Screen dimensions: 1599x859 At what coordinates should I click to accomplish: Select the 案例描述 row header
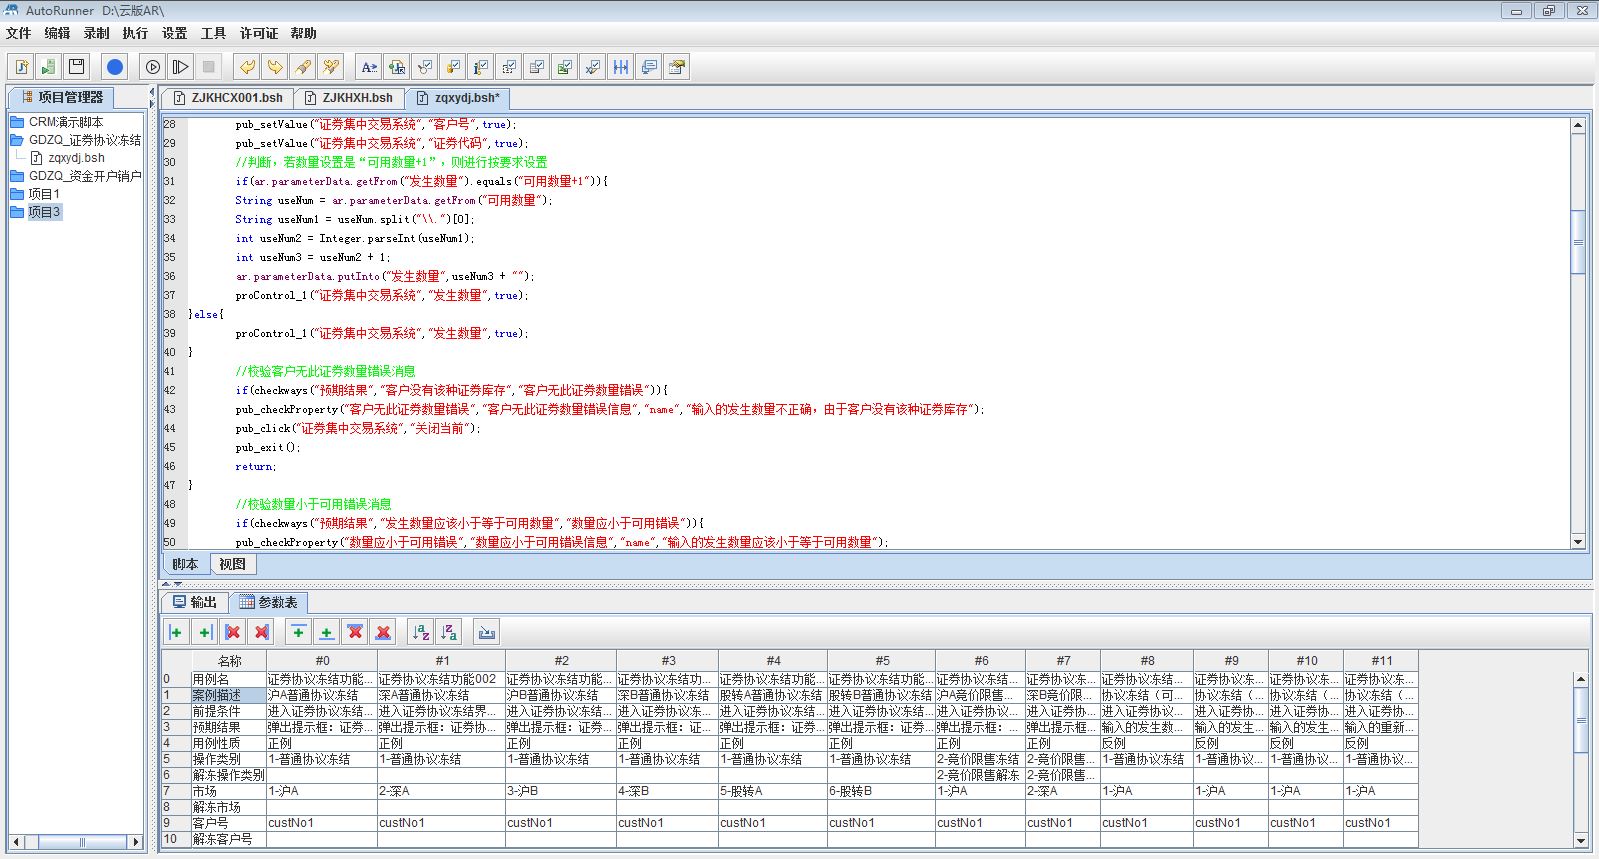(227, 695)
